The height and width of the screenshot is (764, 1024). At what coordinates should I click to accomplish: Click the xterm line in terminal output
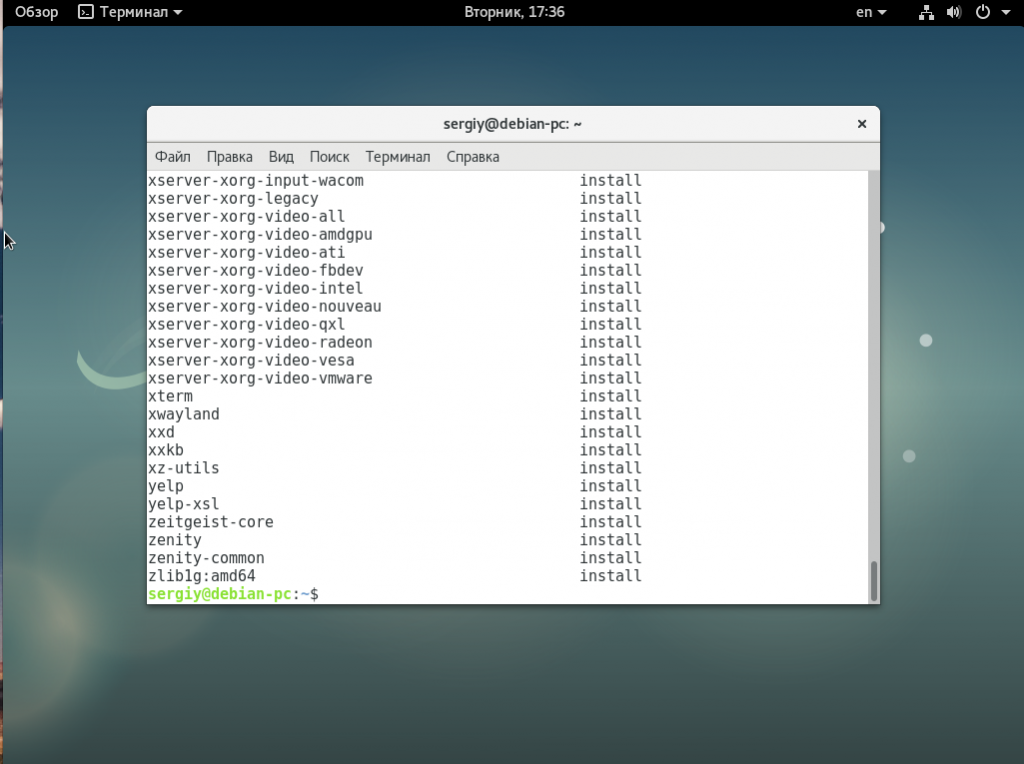pos(170,396)
